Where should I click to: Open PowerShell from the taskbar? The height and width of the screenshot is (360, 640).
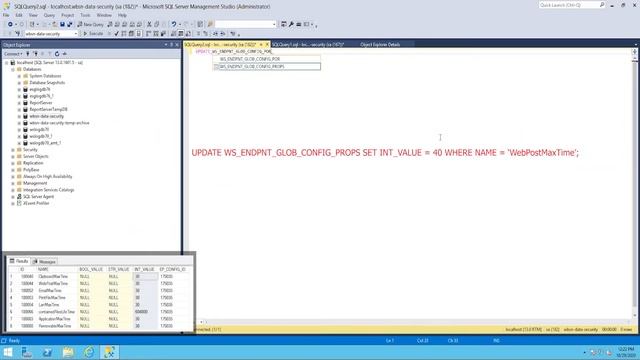point(48,352)
